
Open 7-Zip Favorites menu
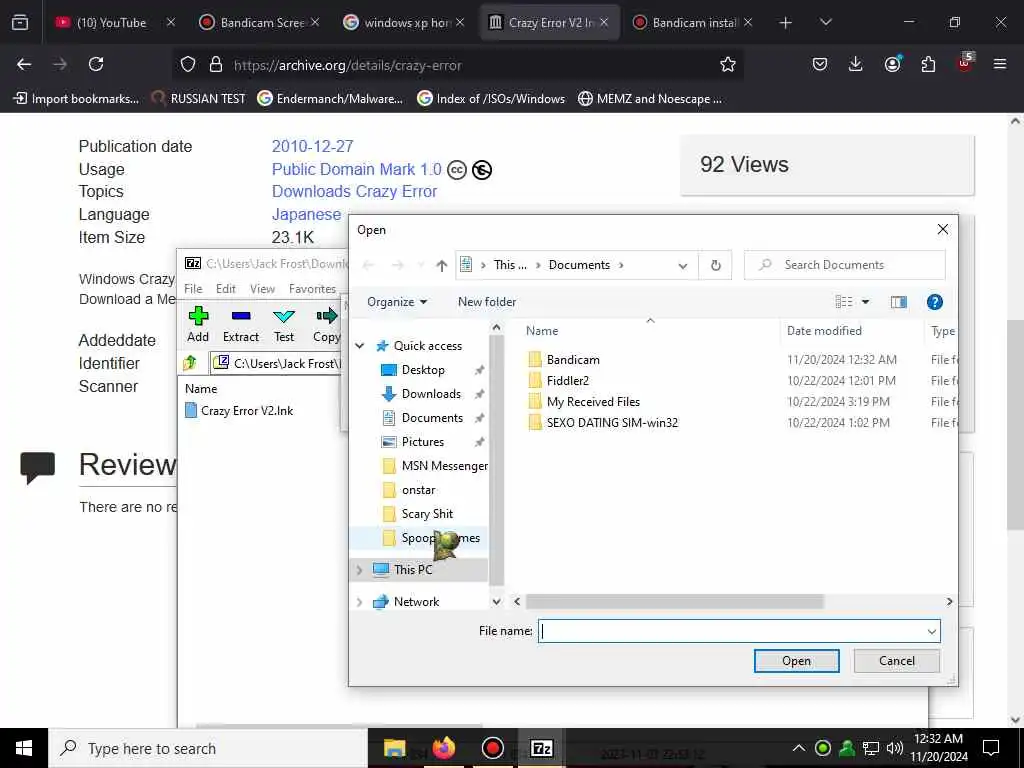(312, 289)
